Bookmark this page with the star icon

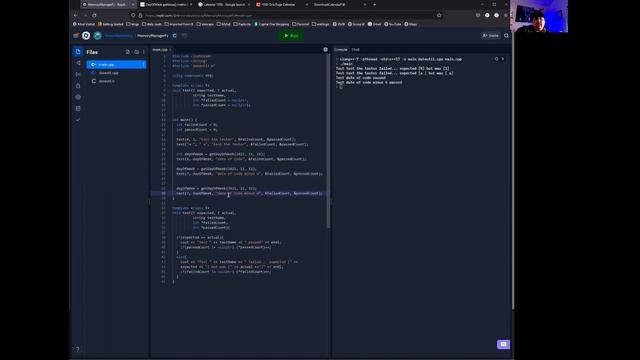coord(439,16)
